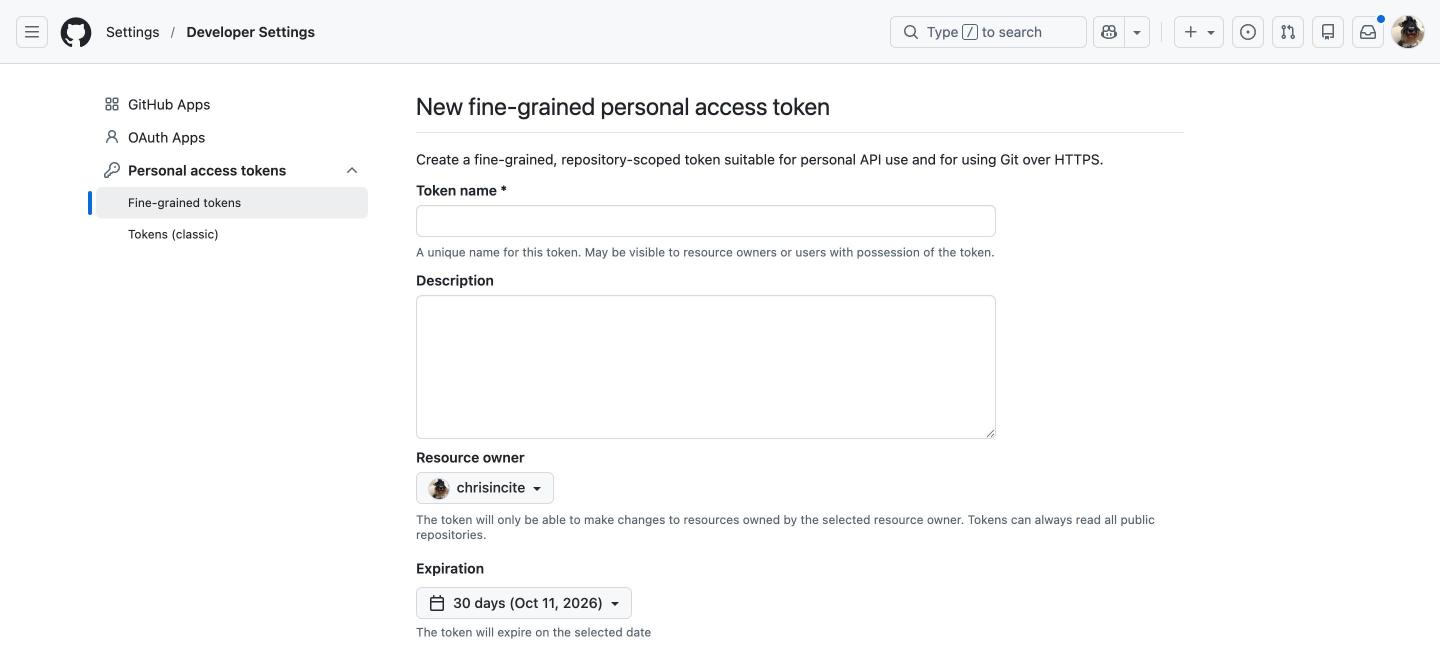This screenshot has height=667, width=1440.
Task: Click the GitHub Octocat logo
Action: [x=76, y=32]
